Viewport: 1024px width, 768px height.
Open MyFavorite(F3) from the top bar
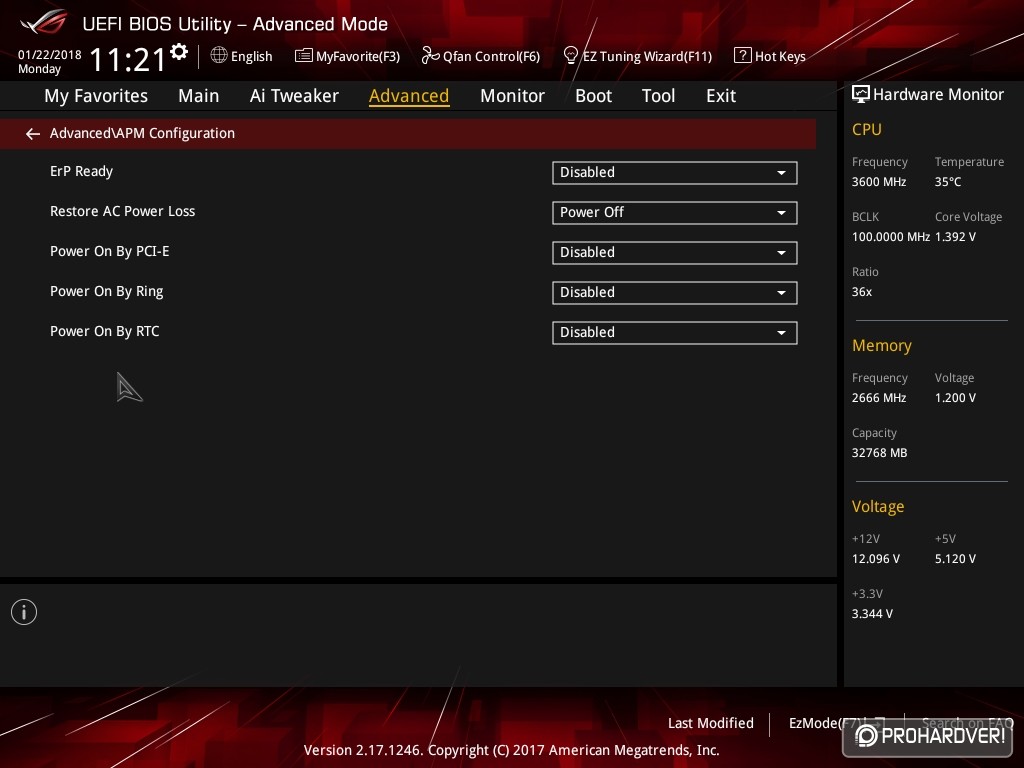coord(358,57)
